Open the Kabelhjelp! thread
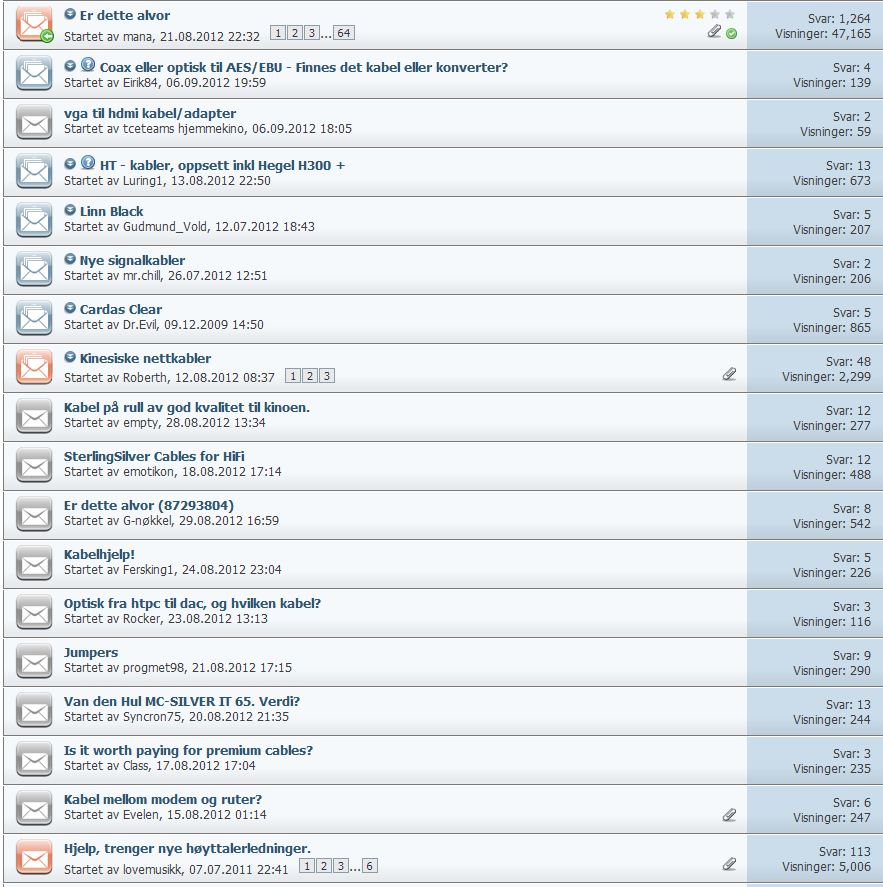Image resolution: width=883 pixels, height=887 pixels. click(x=99, y=554)
